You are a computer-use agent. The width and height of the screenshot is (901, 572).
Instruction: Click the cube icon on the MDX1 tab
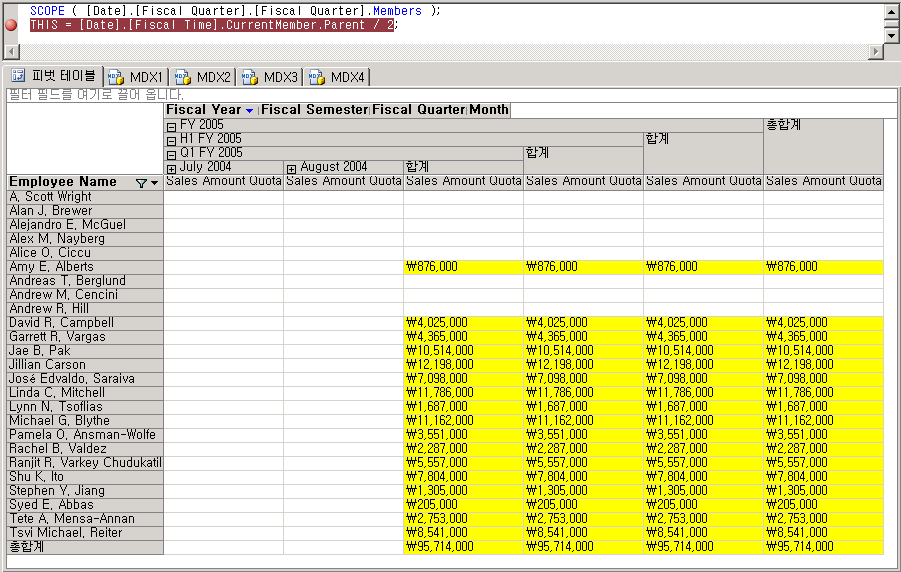(115, 77)
